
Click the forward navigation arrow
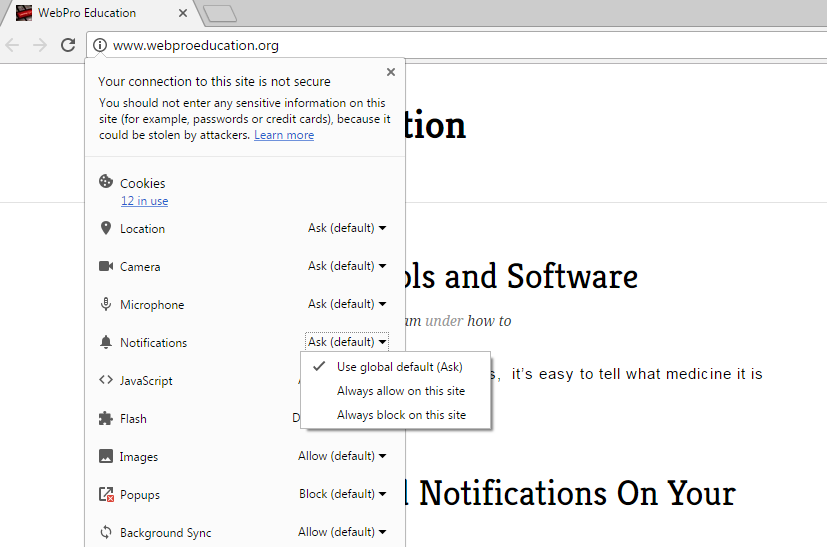[40, 45]
